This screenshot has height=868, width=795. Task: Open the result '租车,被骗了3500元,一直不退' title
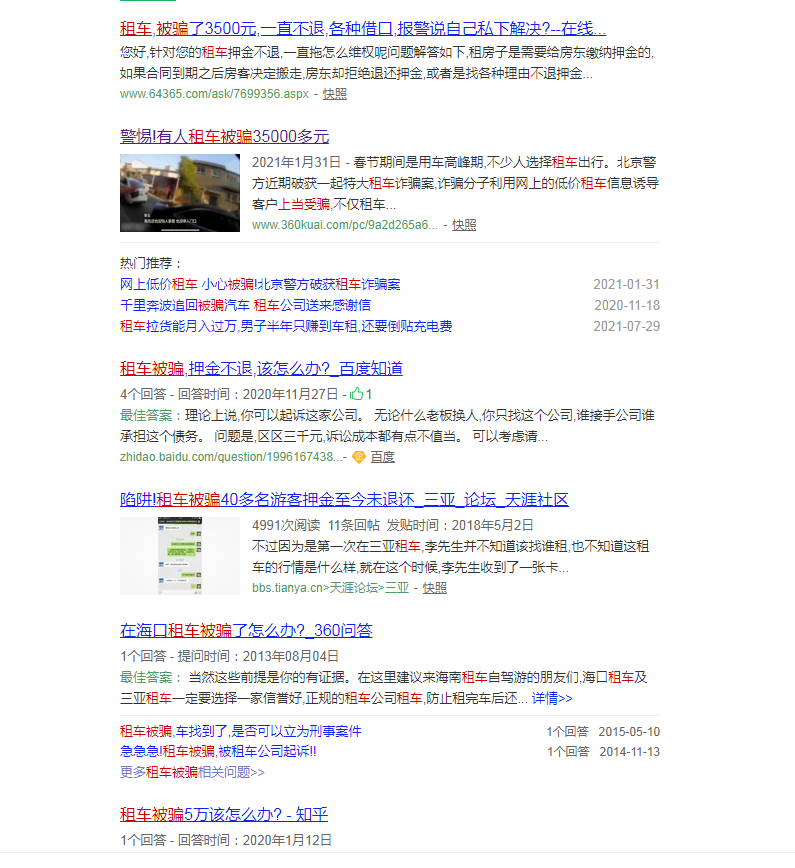(x=363, y=28)
